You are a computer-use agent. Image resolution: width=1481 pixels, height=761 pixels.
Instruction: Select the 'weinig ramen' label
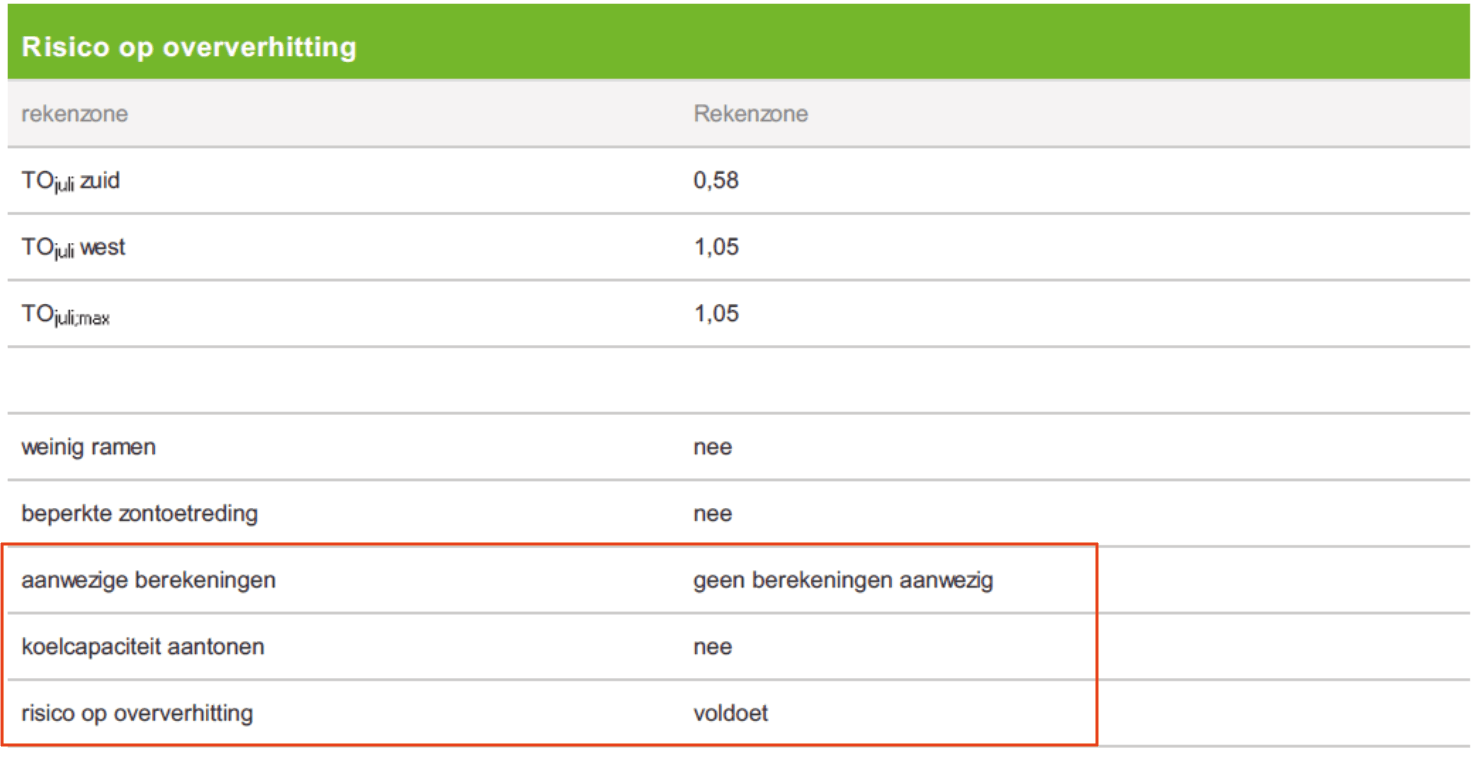click(88, 447)
